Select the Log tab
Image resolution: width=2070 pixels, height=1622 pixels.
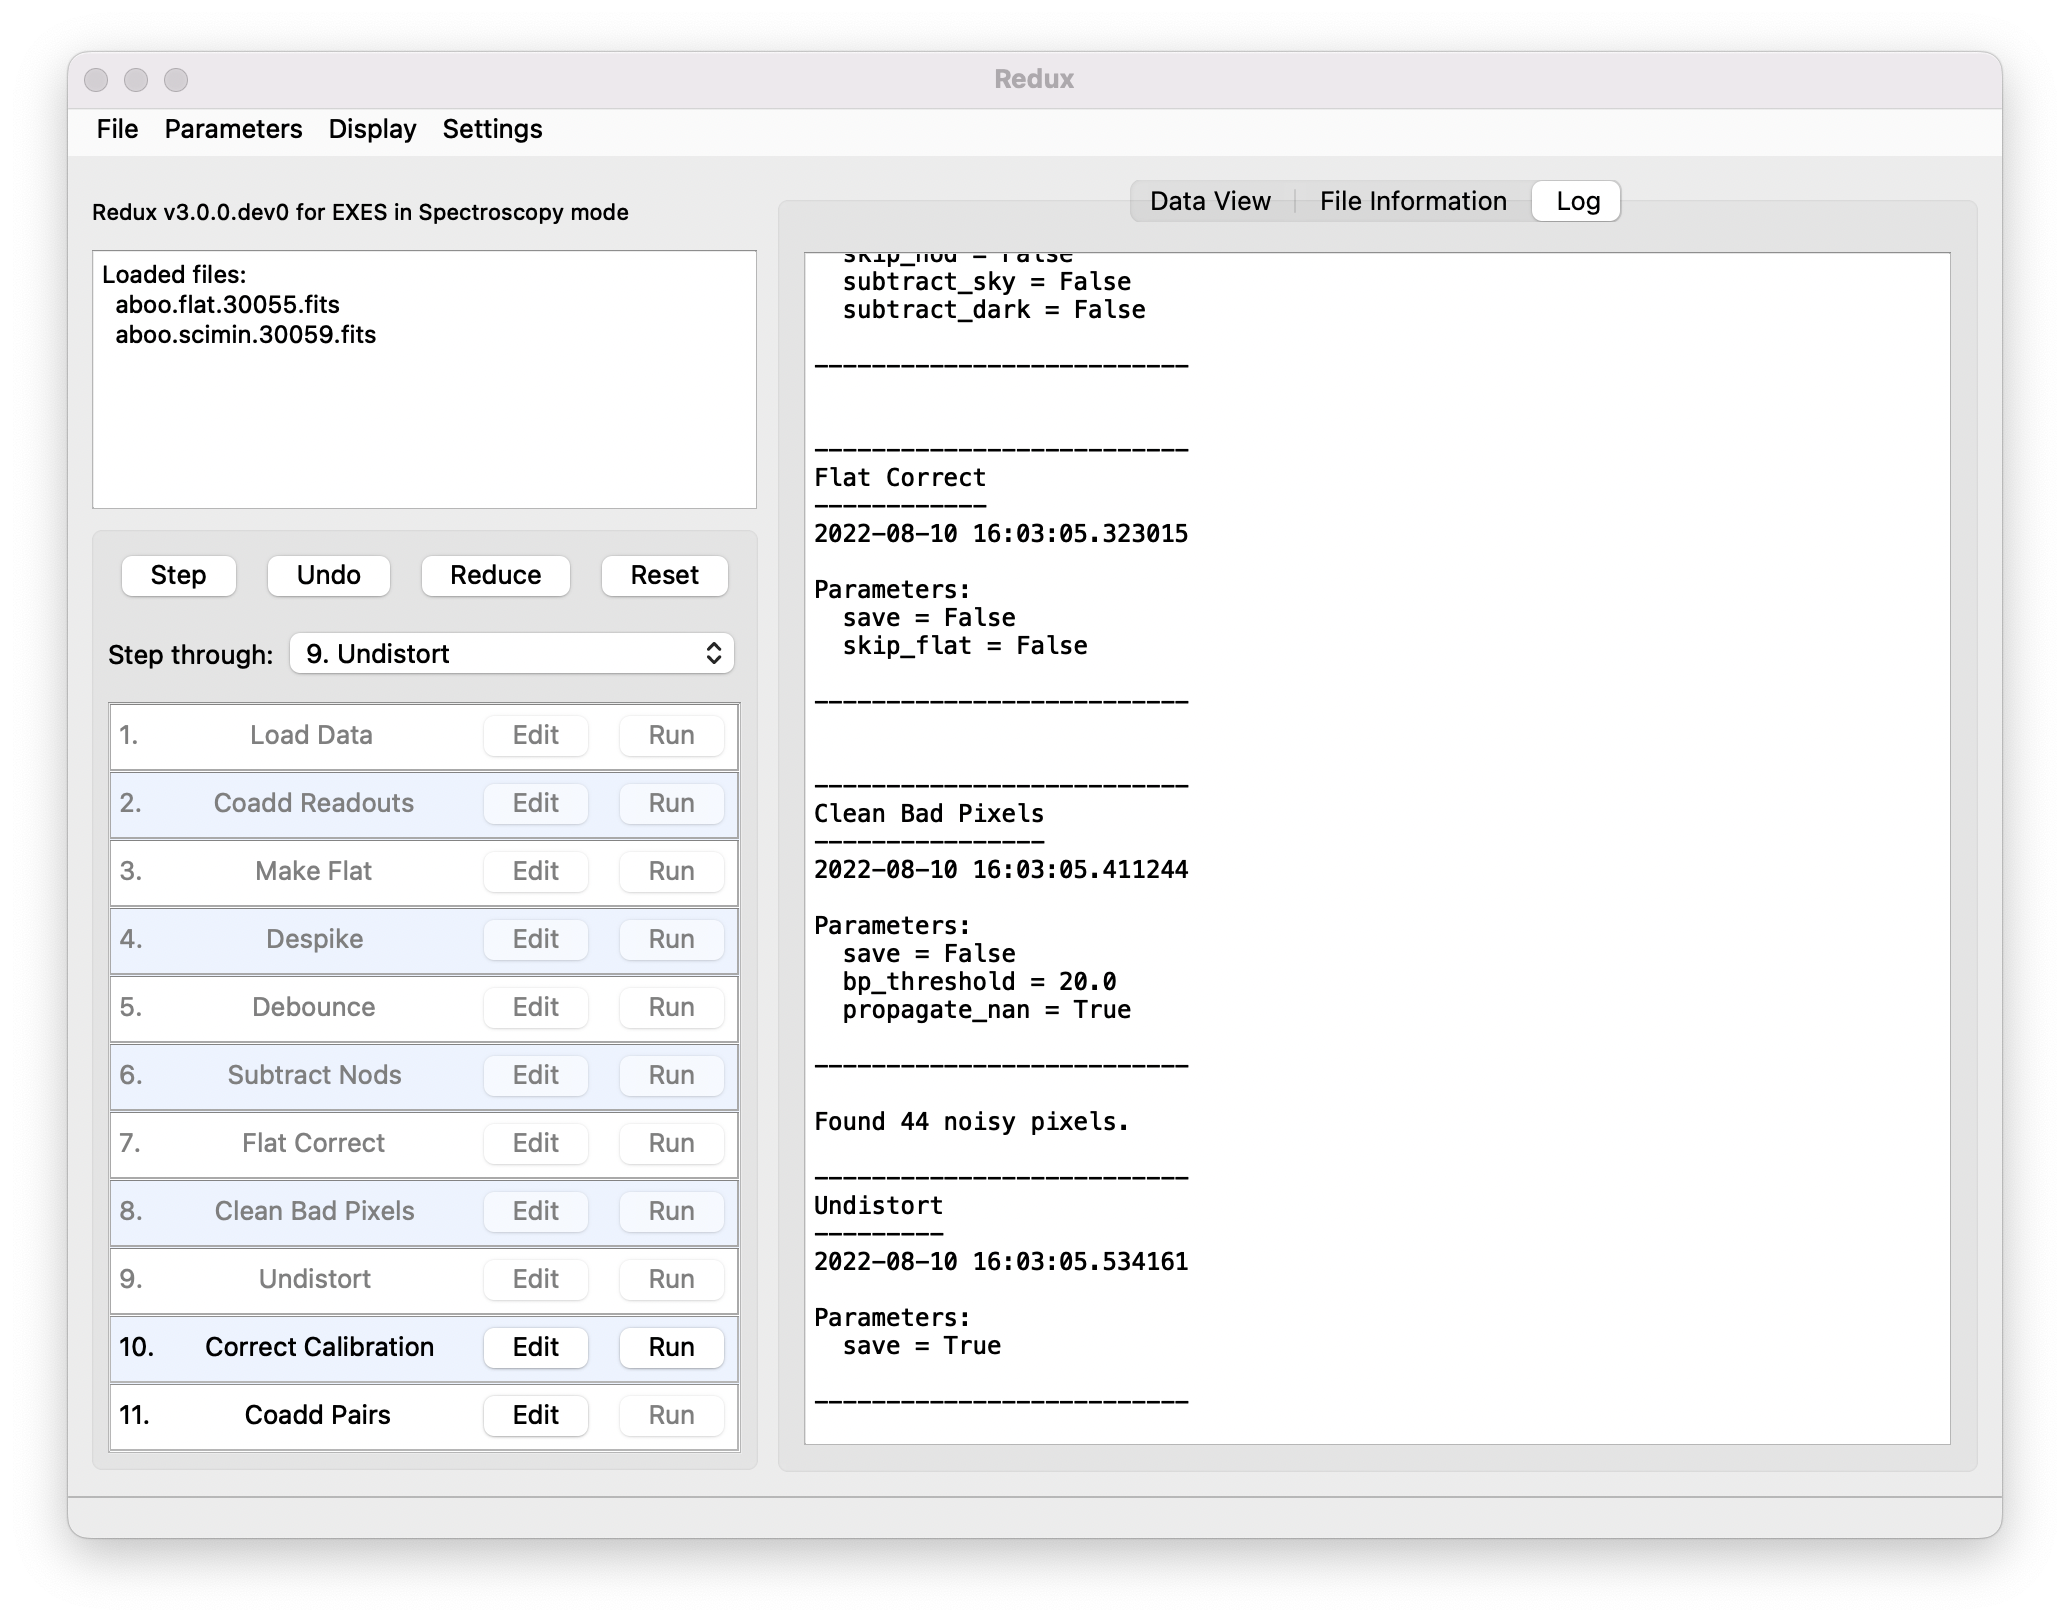(1575, 200)
